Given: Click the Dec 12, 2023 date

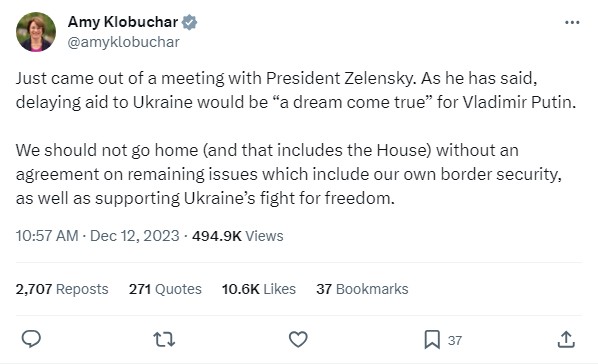Looking at the screenshot, I should click(x=135, y=236).
